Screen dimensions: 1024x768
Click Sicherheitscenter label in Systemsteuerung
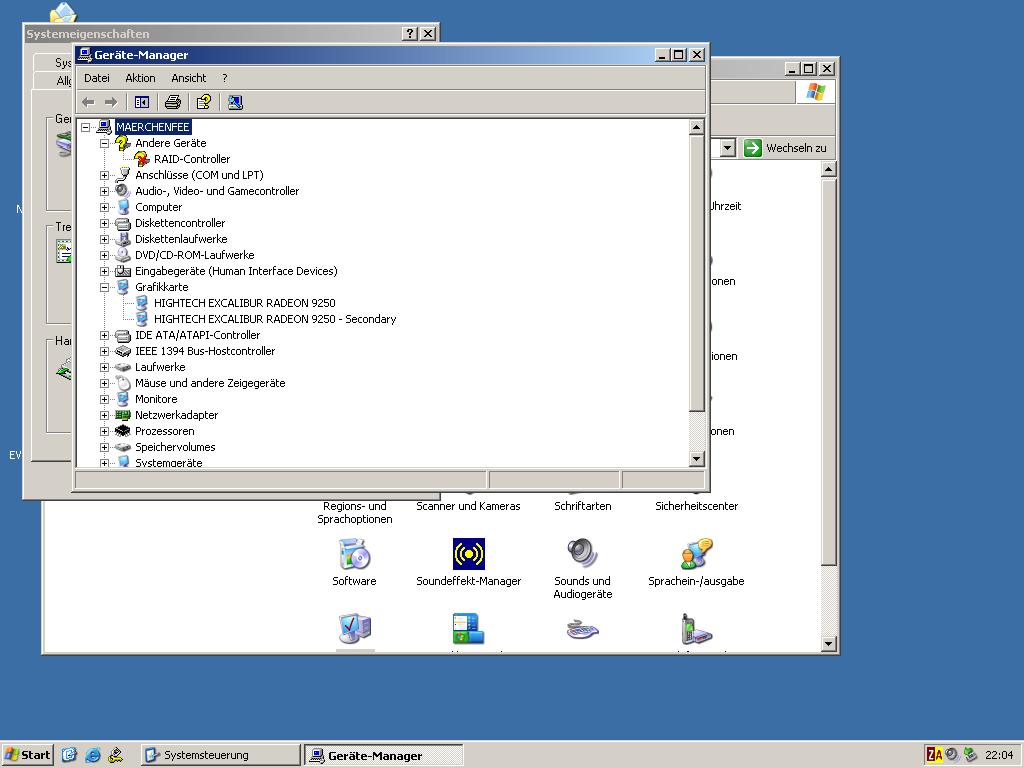tap(697, 506)
